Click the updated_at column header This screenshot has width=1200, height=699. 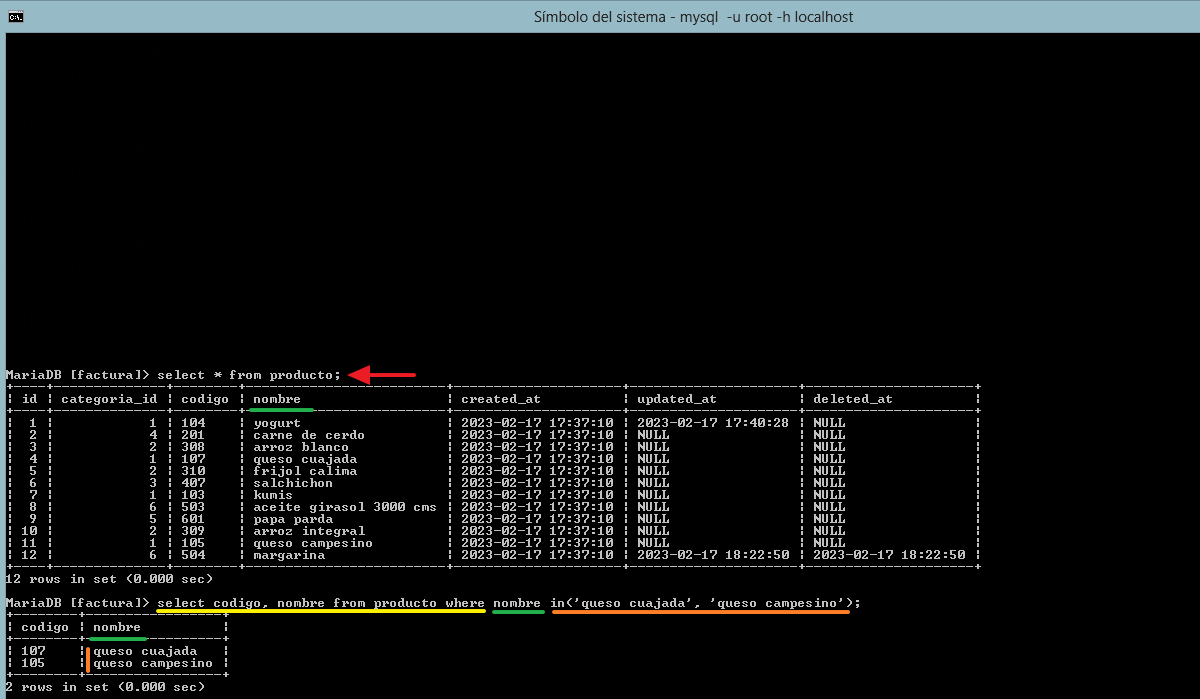click(x=677, y=399)
